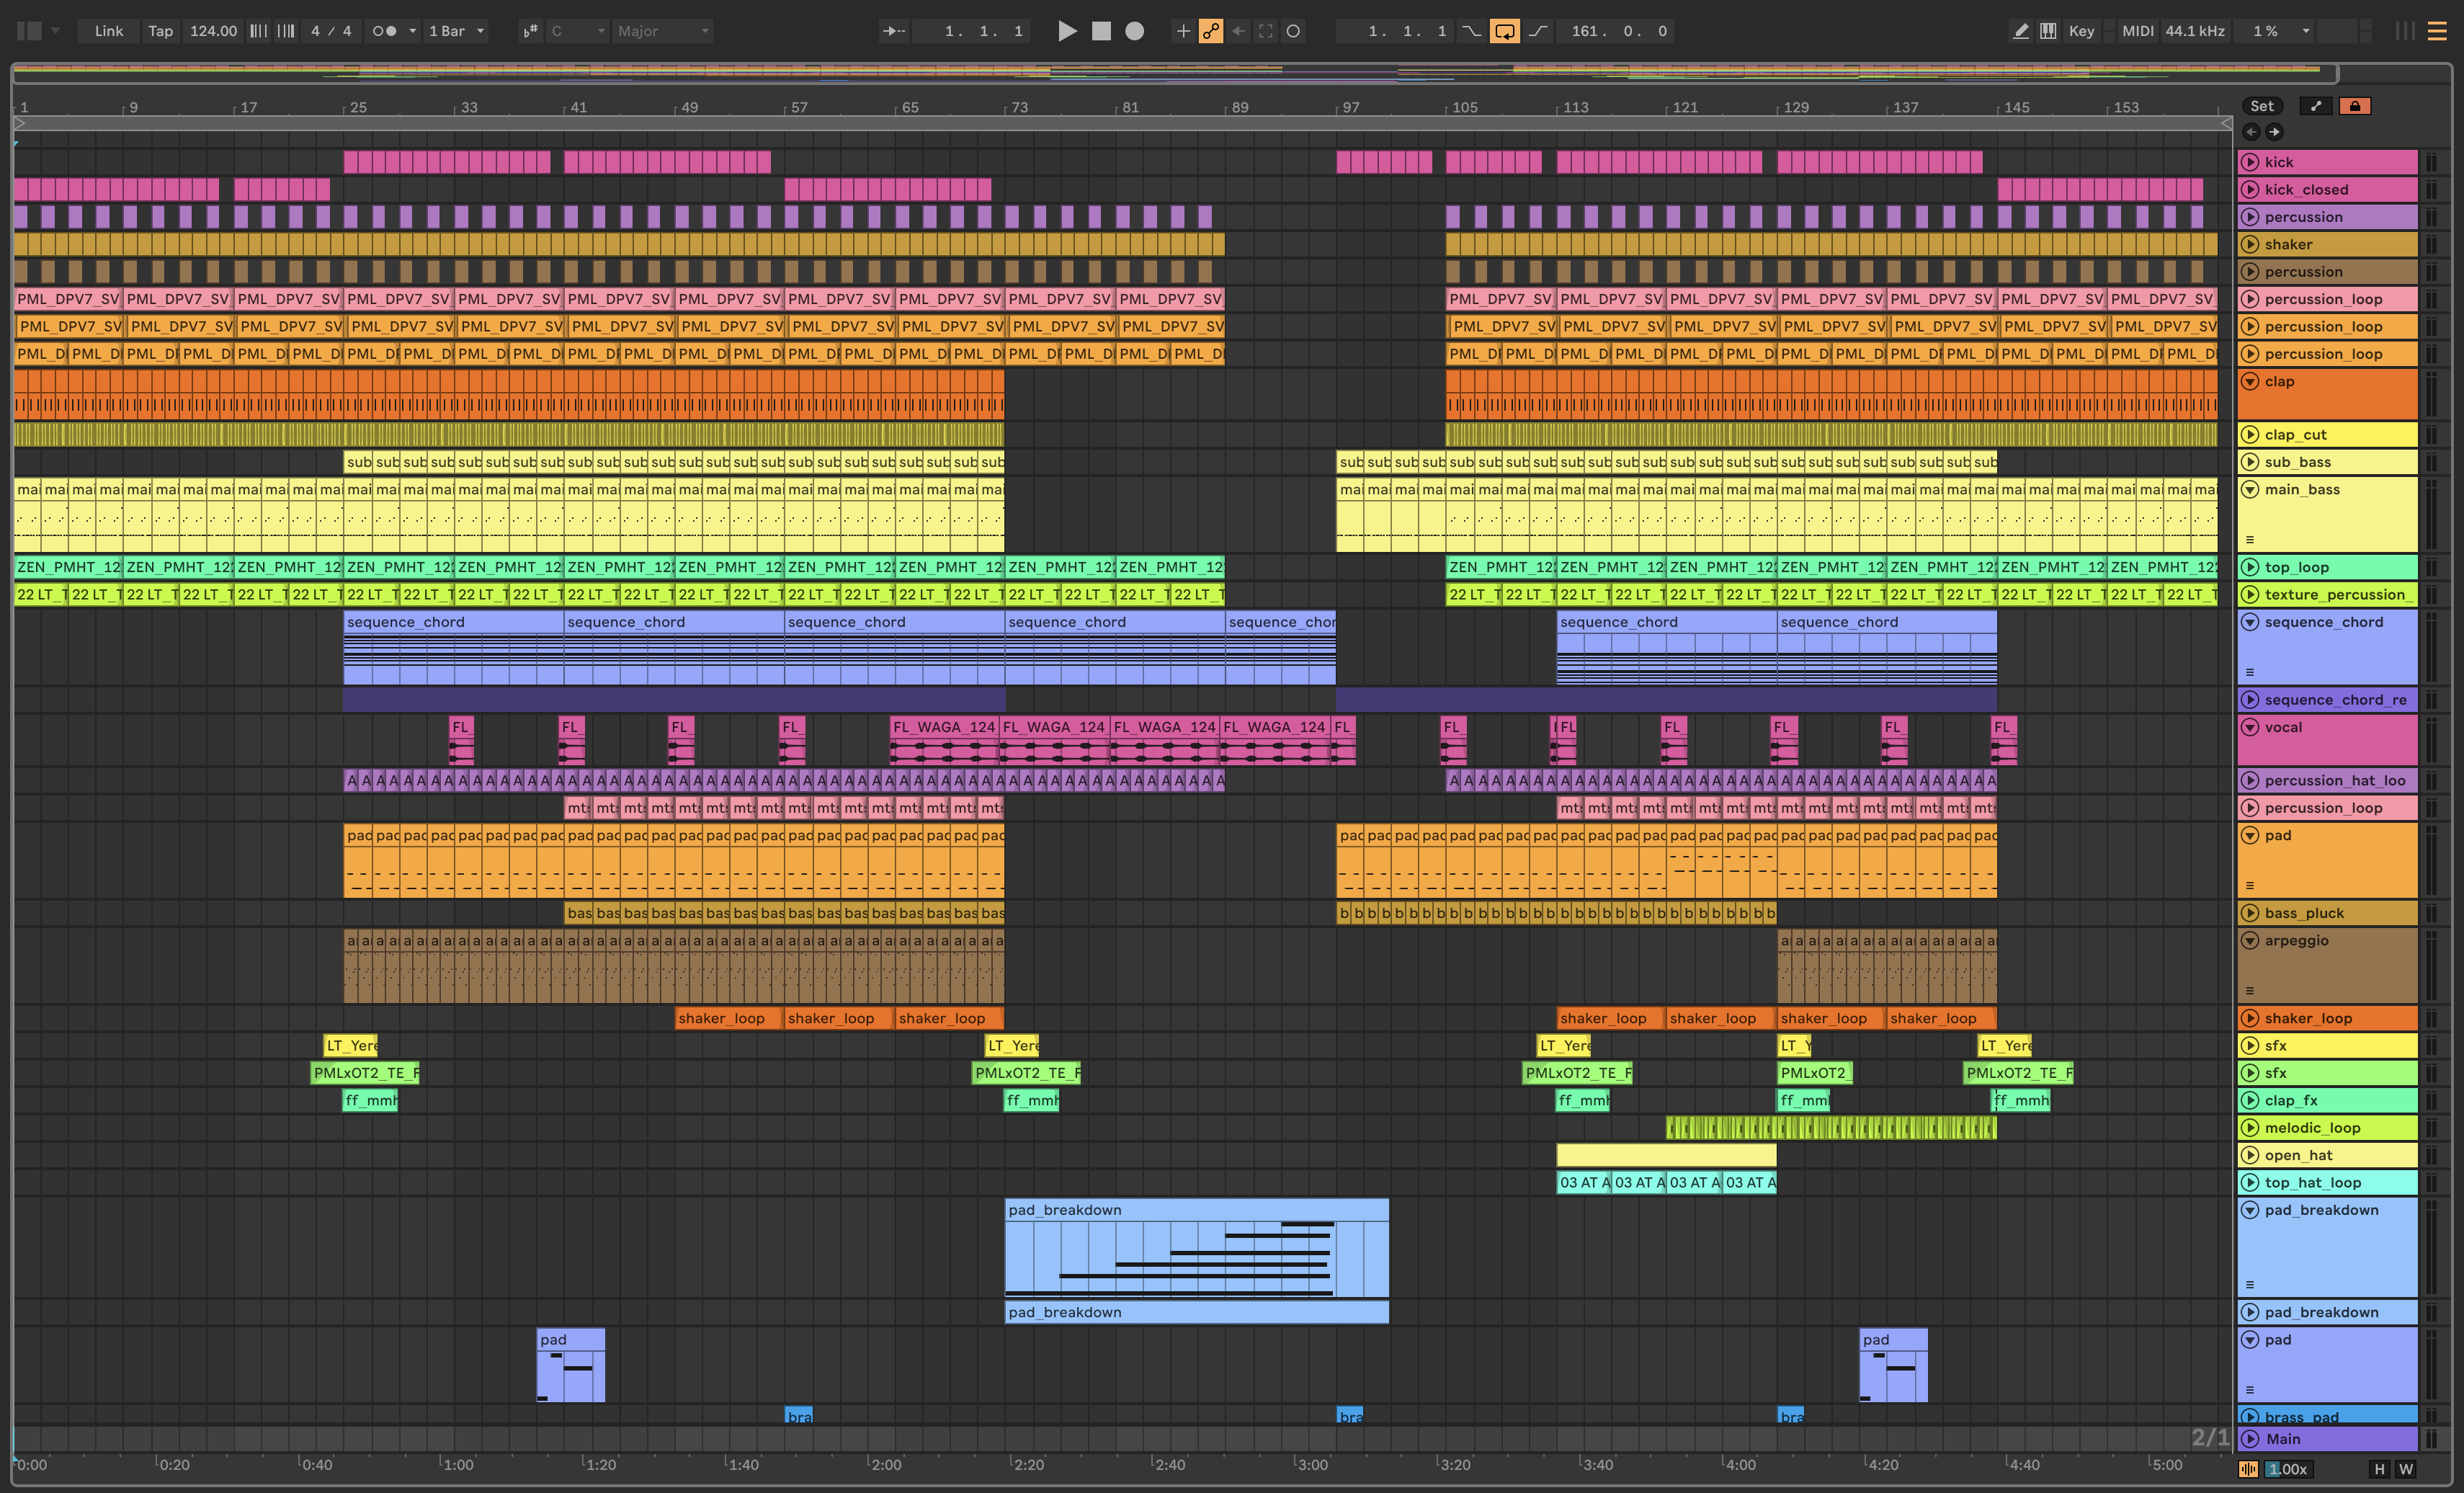
Task: Click the Tap tempo button
Action: tap(160, 31)
